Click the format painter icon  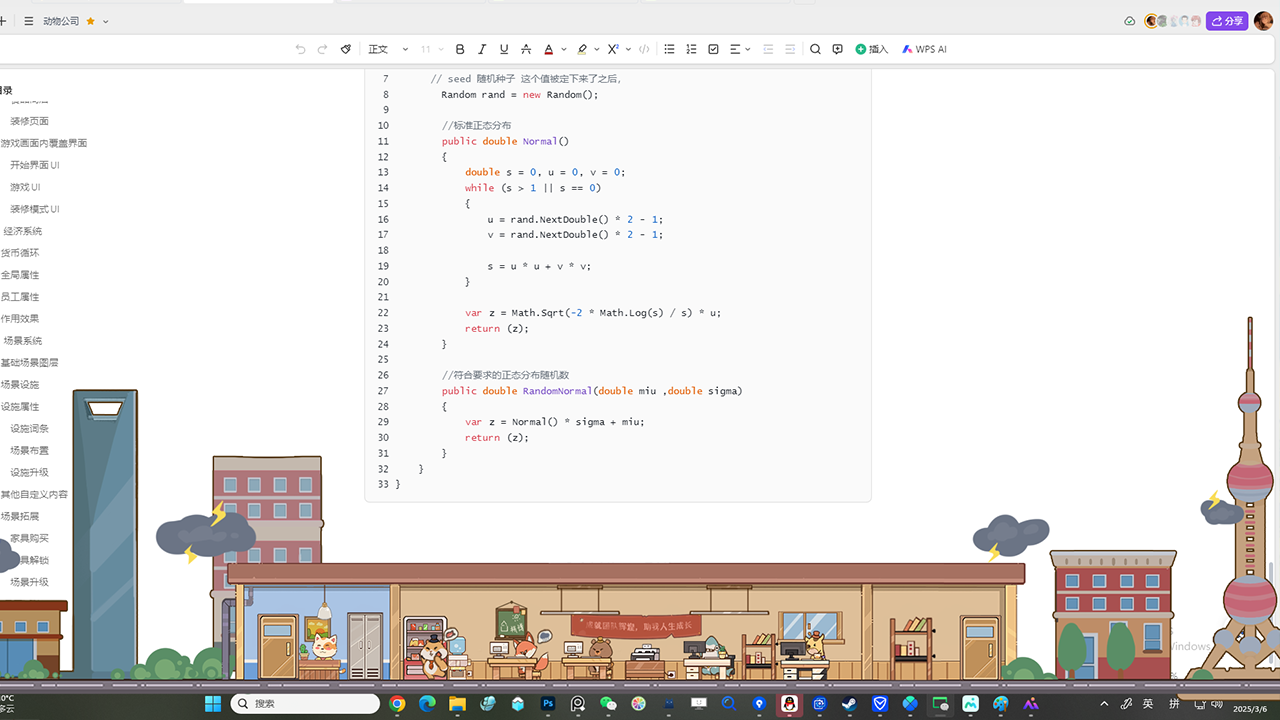[346, 49]
